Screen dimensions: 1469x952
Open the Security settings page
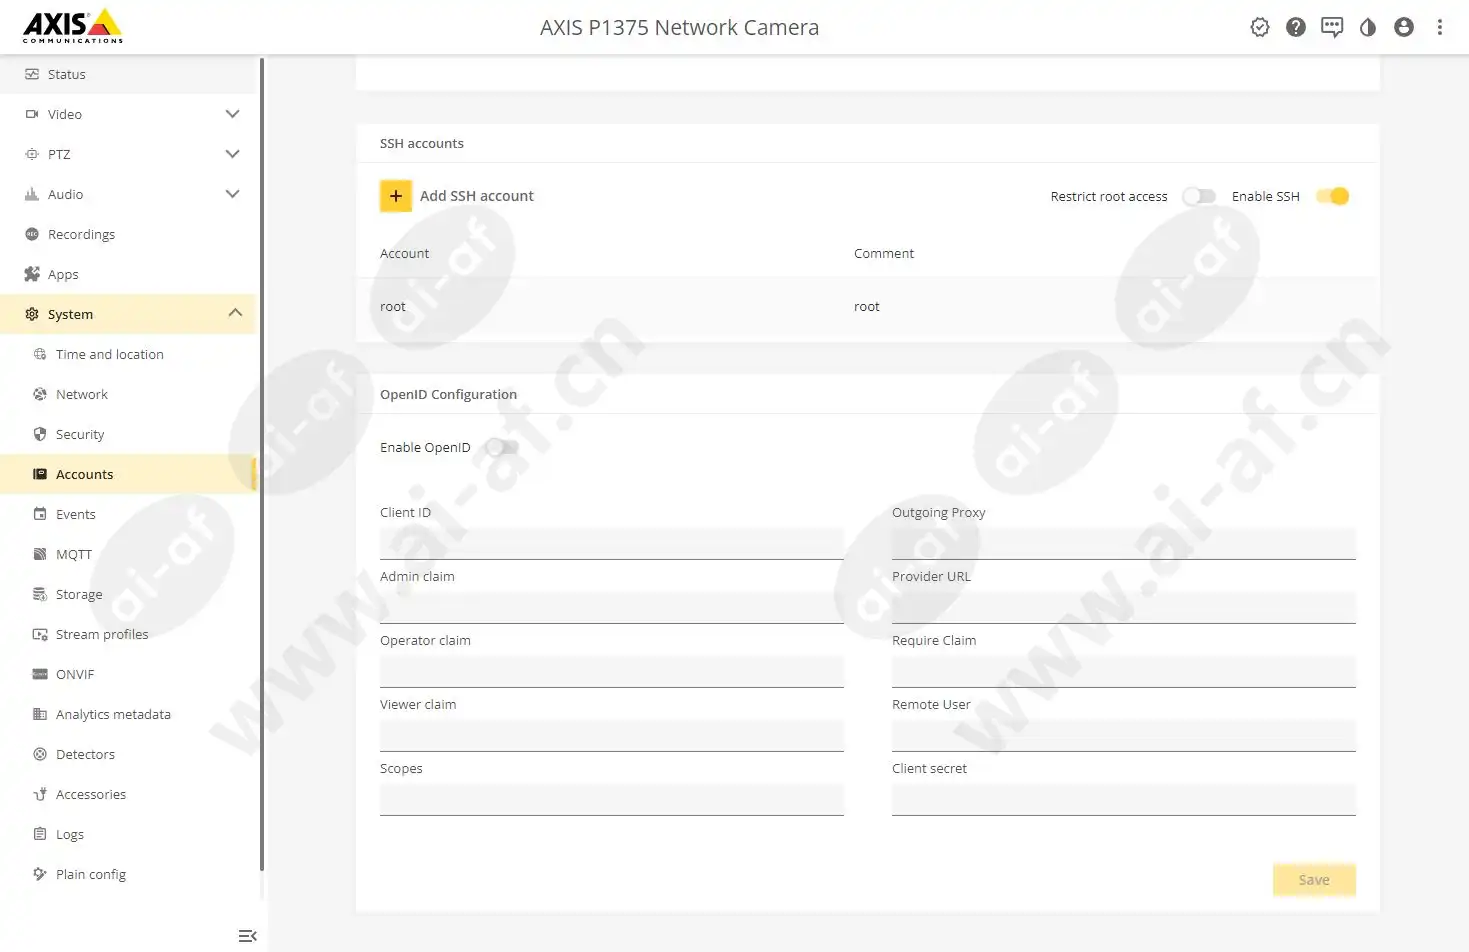[x=128, y=434]
